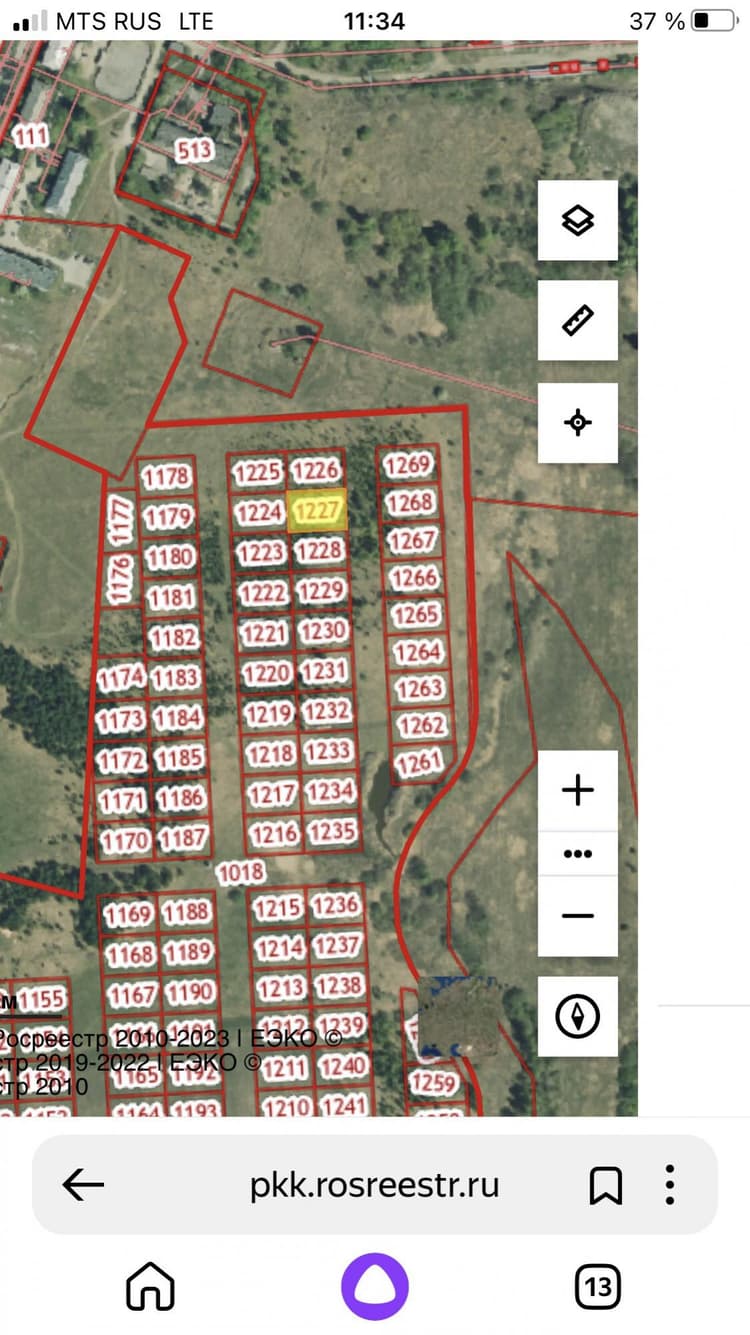750x1335 pixels.
Task: Select parcel 1226 on the map
Action: click(x=317, y=470)
